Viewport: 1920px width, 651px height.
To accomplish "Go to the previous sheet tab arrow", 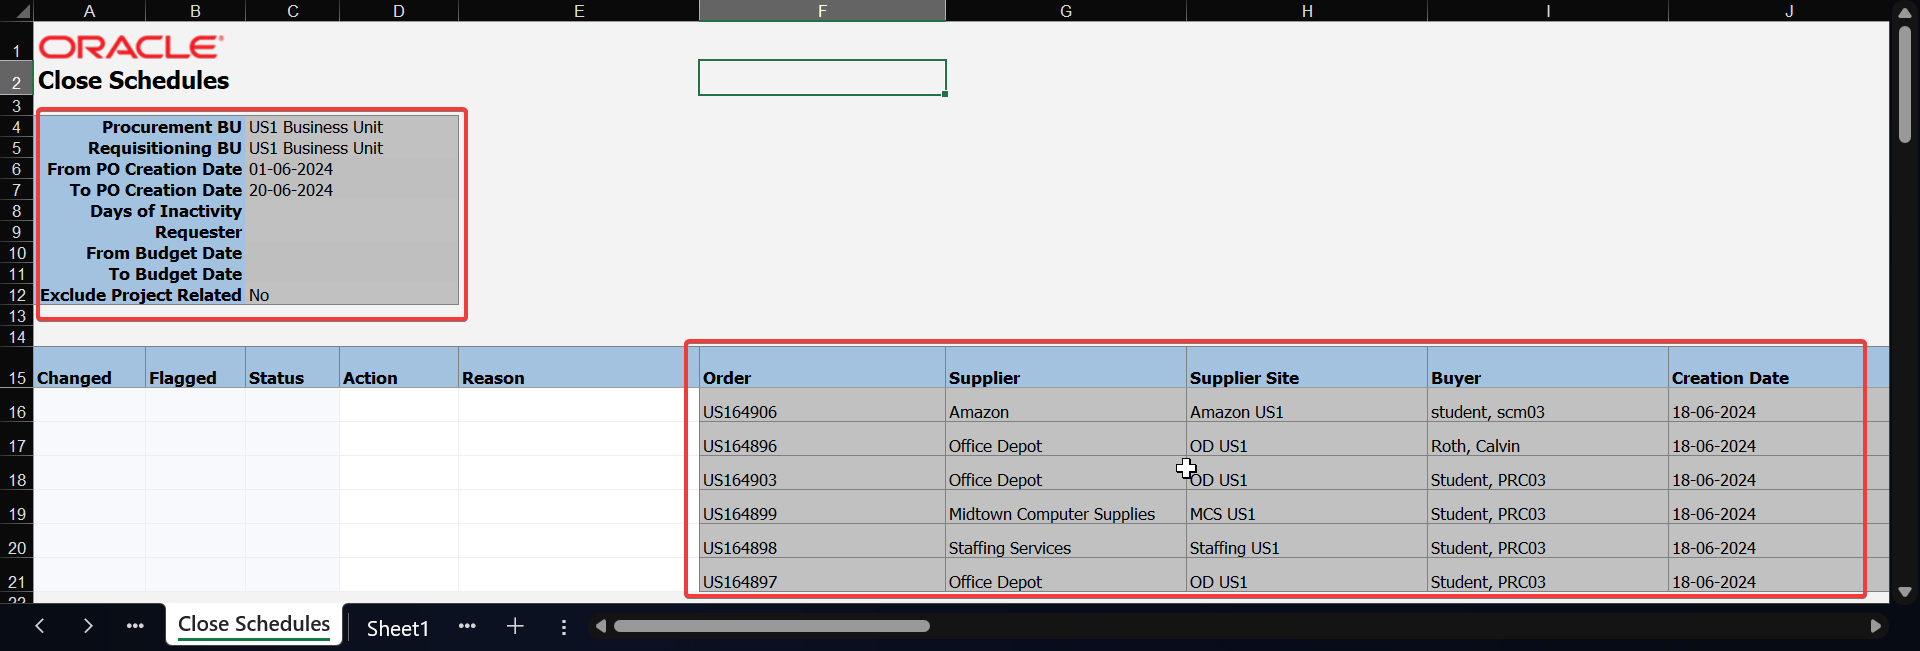I will (40, 626).
